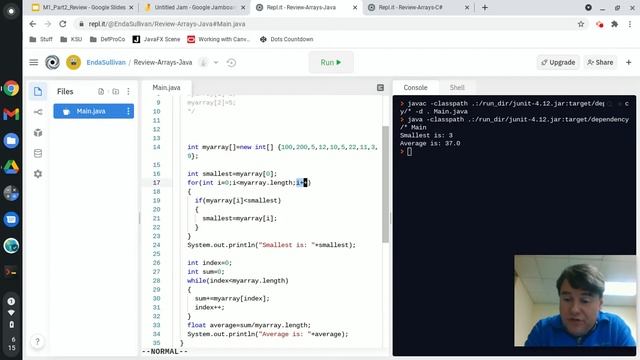This screenshot has width=640, height=360.
Task: Open Google Drive from shelf
Action: coord(11,167)
